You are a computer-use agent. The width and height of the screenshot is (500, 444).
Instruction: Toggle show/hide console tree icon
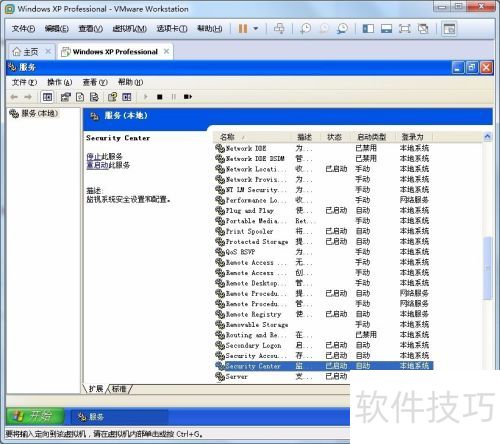(x=47, y=97)
